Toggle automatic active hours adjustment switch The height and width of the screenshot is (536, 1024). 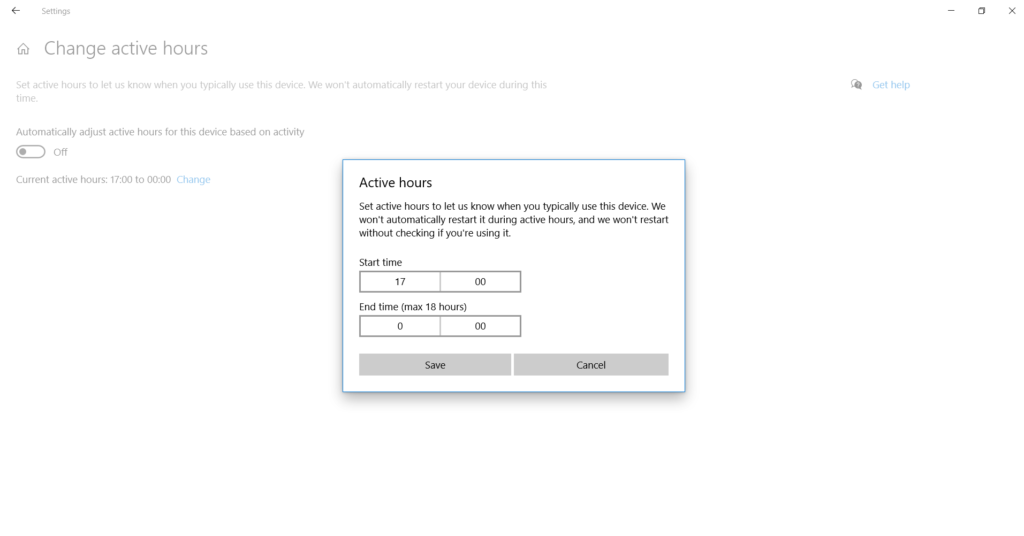31,152
